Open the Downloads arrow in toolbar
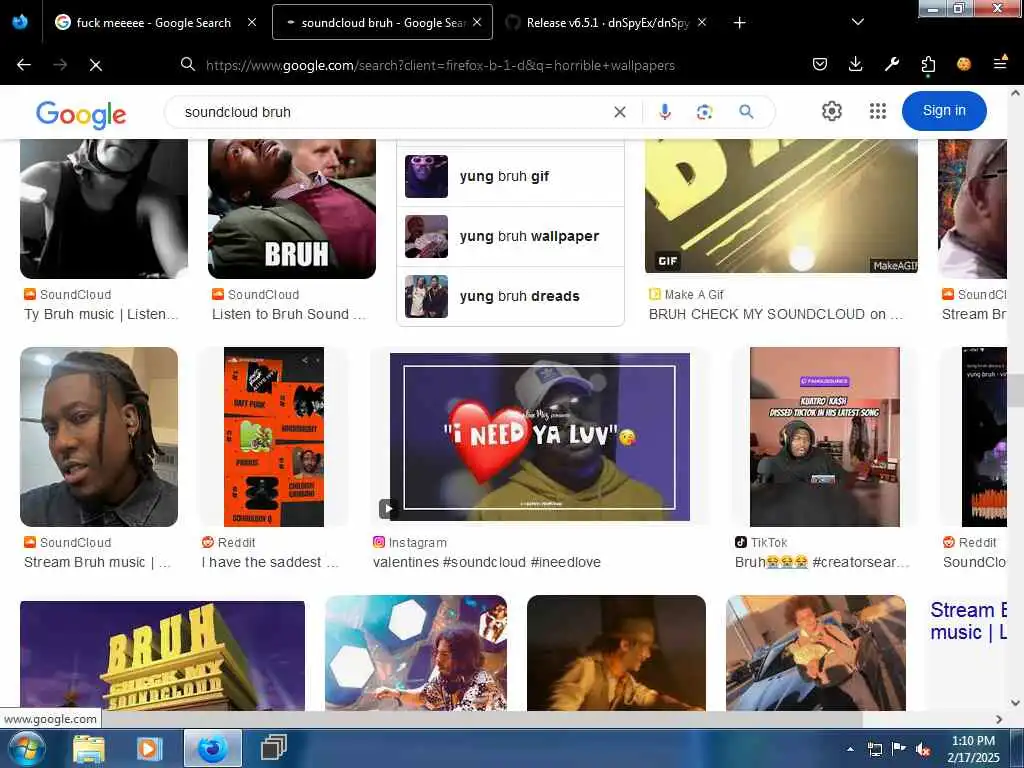1024x768 pixels. (x=856, y=64)
